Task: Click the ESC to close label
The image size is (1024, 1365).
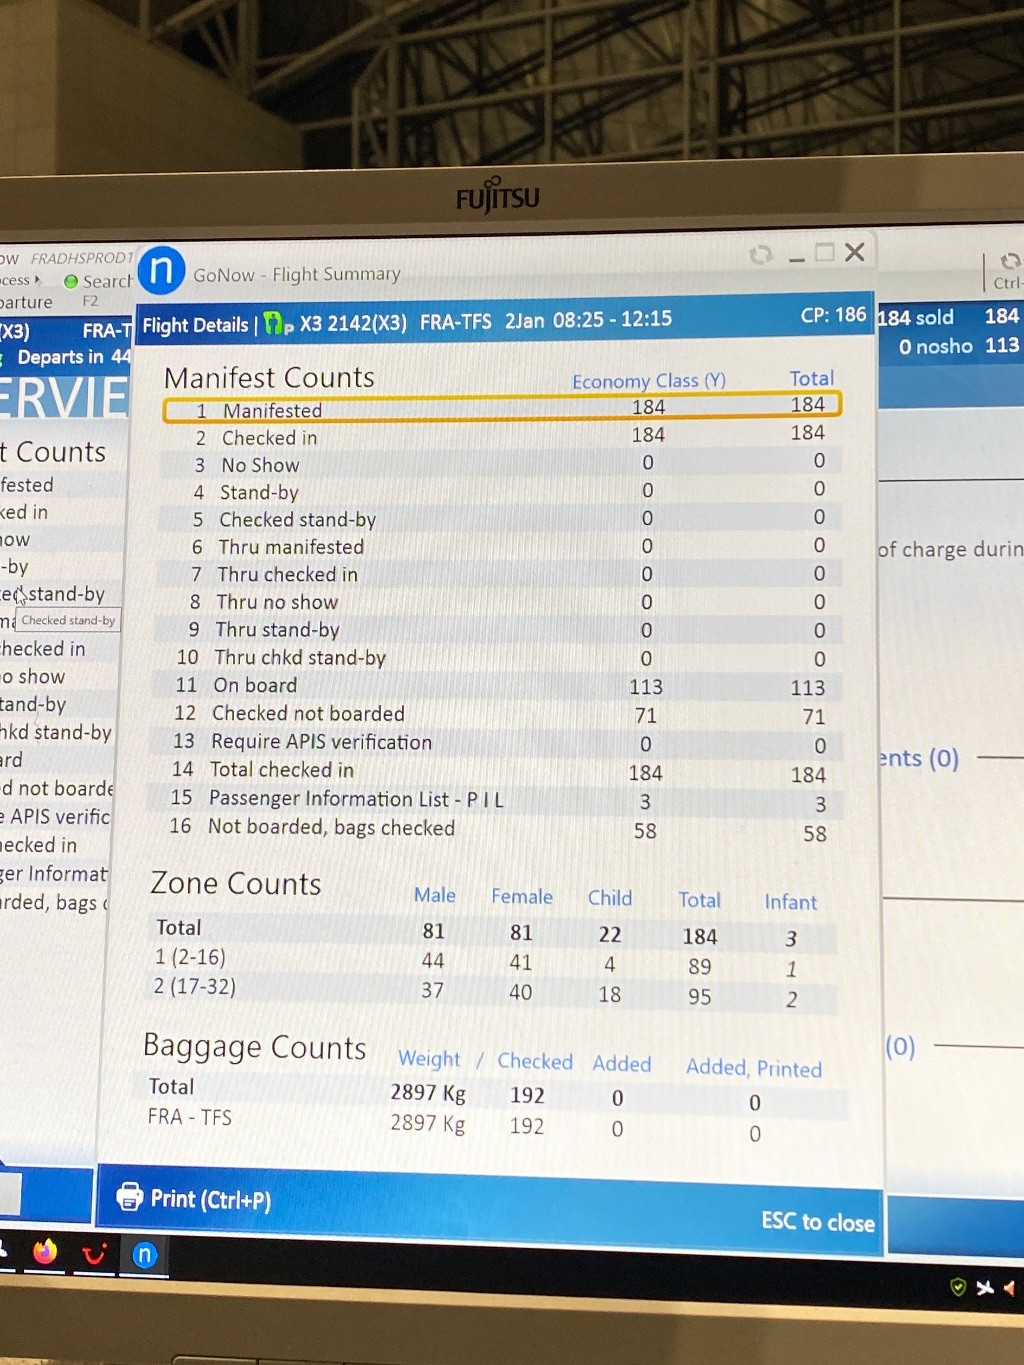Action: coord(817,1221)
